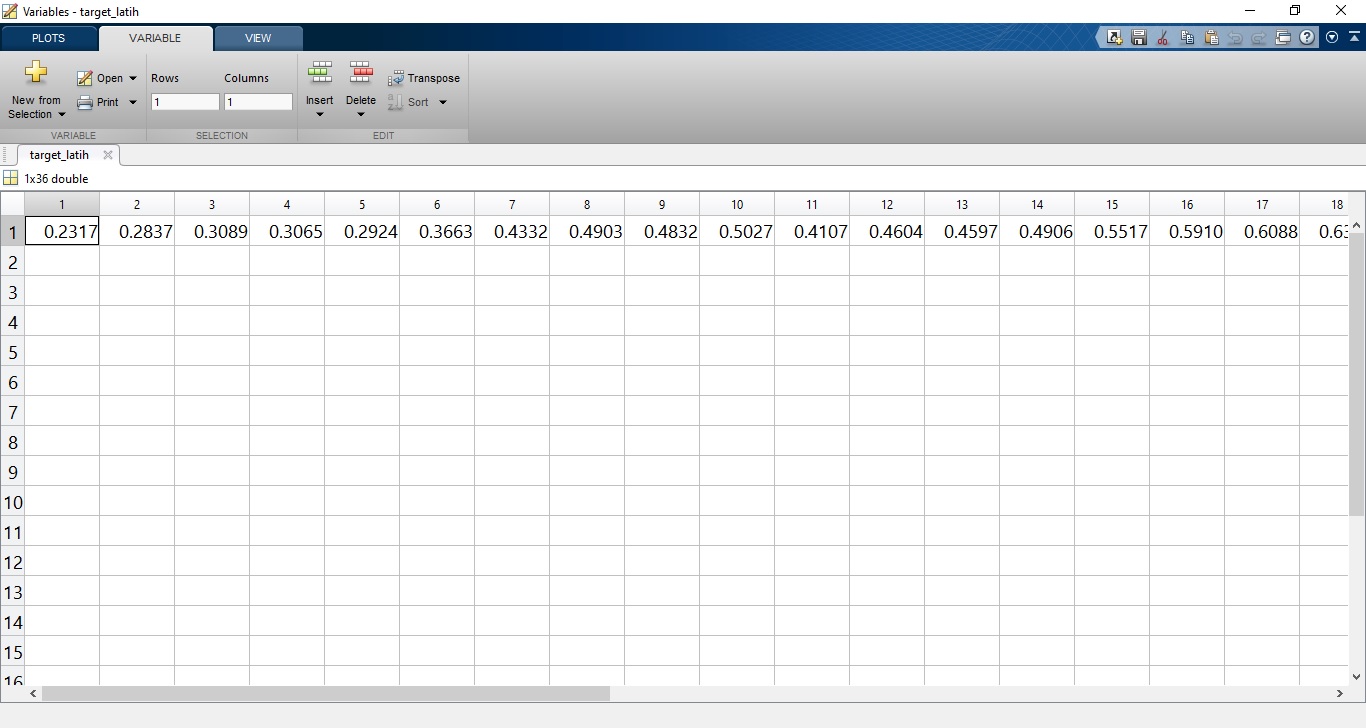Expand the Open dropdown arrow
Image resolution: width=1366 pixels, height=728 pixels.
[x=133, y=78]
